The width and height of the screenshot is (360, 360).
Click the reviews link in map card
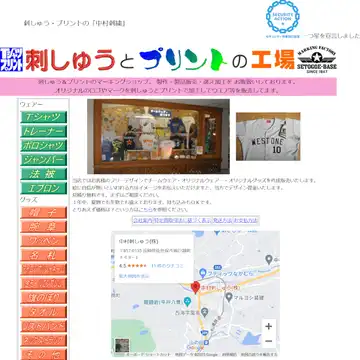click(167, 266)
